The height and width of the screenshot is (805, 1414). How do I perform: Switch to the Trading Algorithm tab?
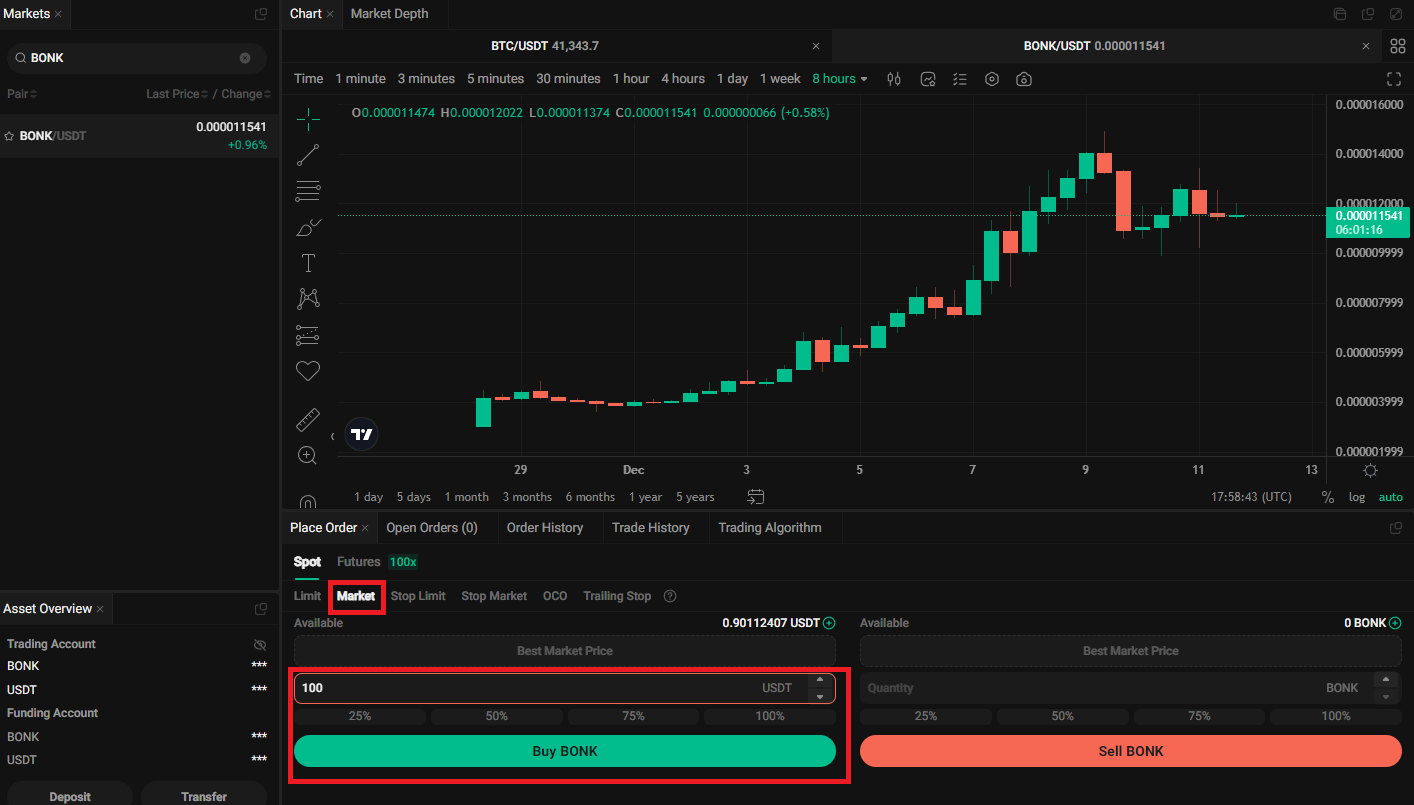770,528
